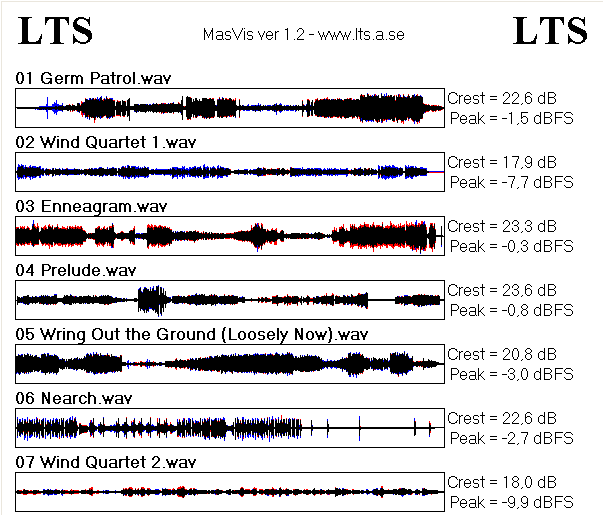Select the 05 Wring Out the Ground filename
Viewport: 603px width, 515px height.
pyautogui.click(x=192, y=334)
